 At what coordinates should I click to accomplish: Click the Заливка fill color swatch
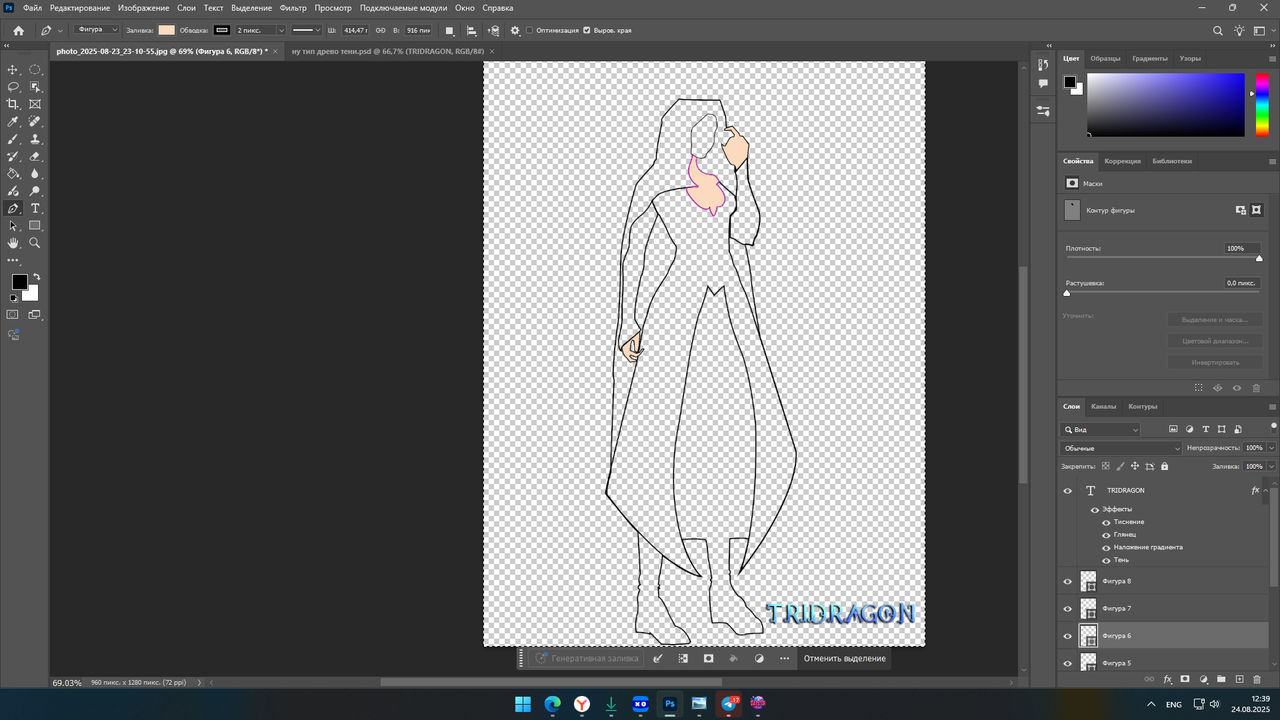pyautogui.click(x=166, y=30)
